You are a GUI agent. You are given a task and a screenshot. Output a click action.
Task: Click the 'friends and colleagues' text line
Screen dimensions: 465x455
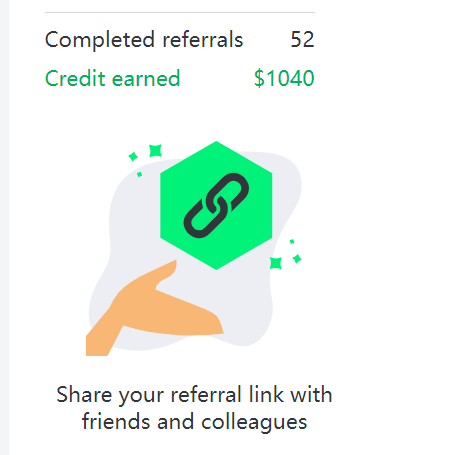tap(194, 422)
